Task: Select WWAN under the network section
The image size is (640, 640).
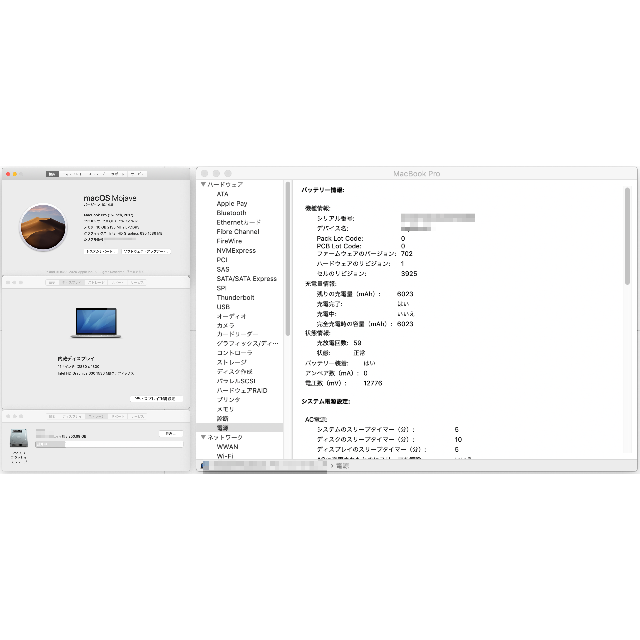Action: click(x=227, y=447)
